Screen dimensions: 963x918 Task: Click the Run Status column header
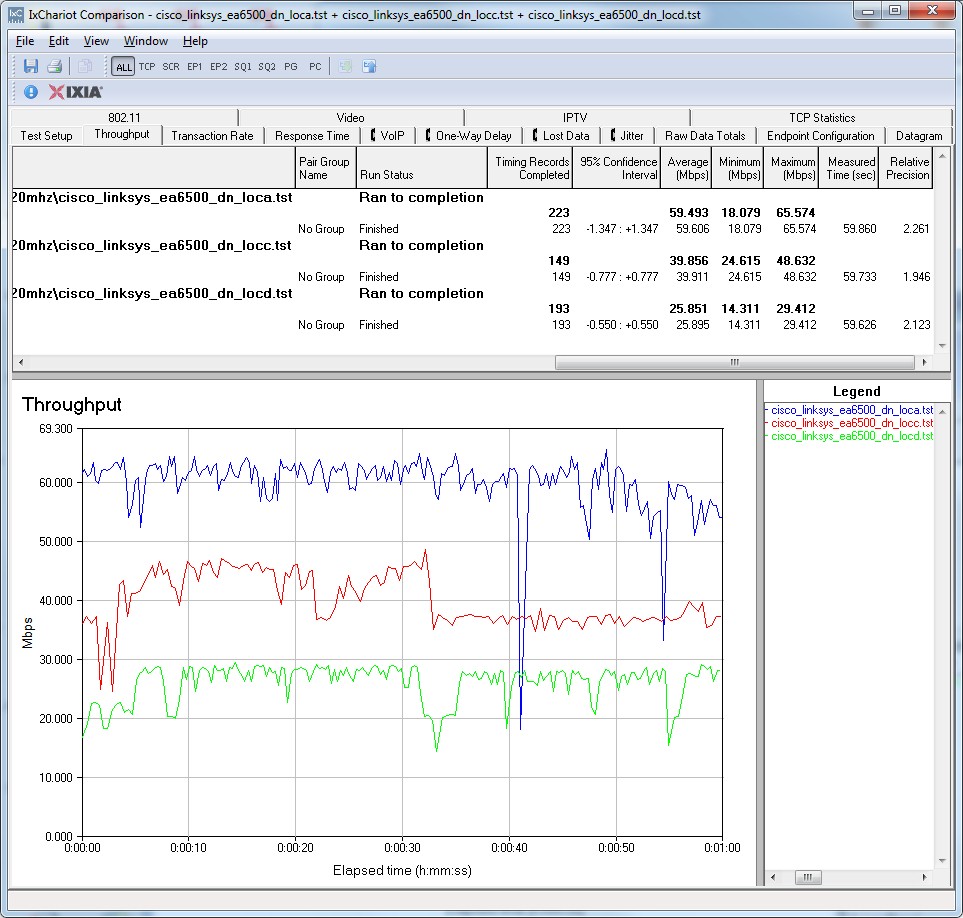click(421, 168)
